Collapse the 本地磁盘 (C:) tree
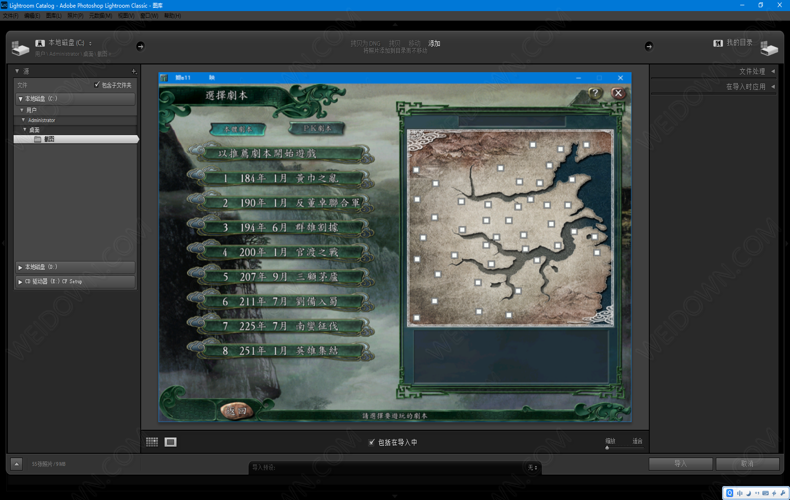 pos(20,99)
